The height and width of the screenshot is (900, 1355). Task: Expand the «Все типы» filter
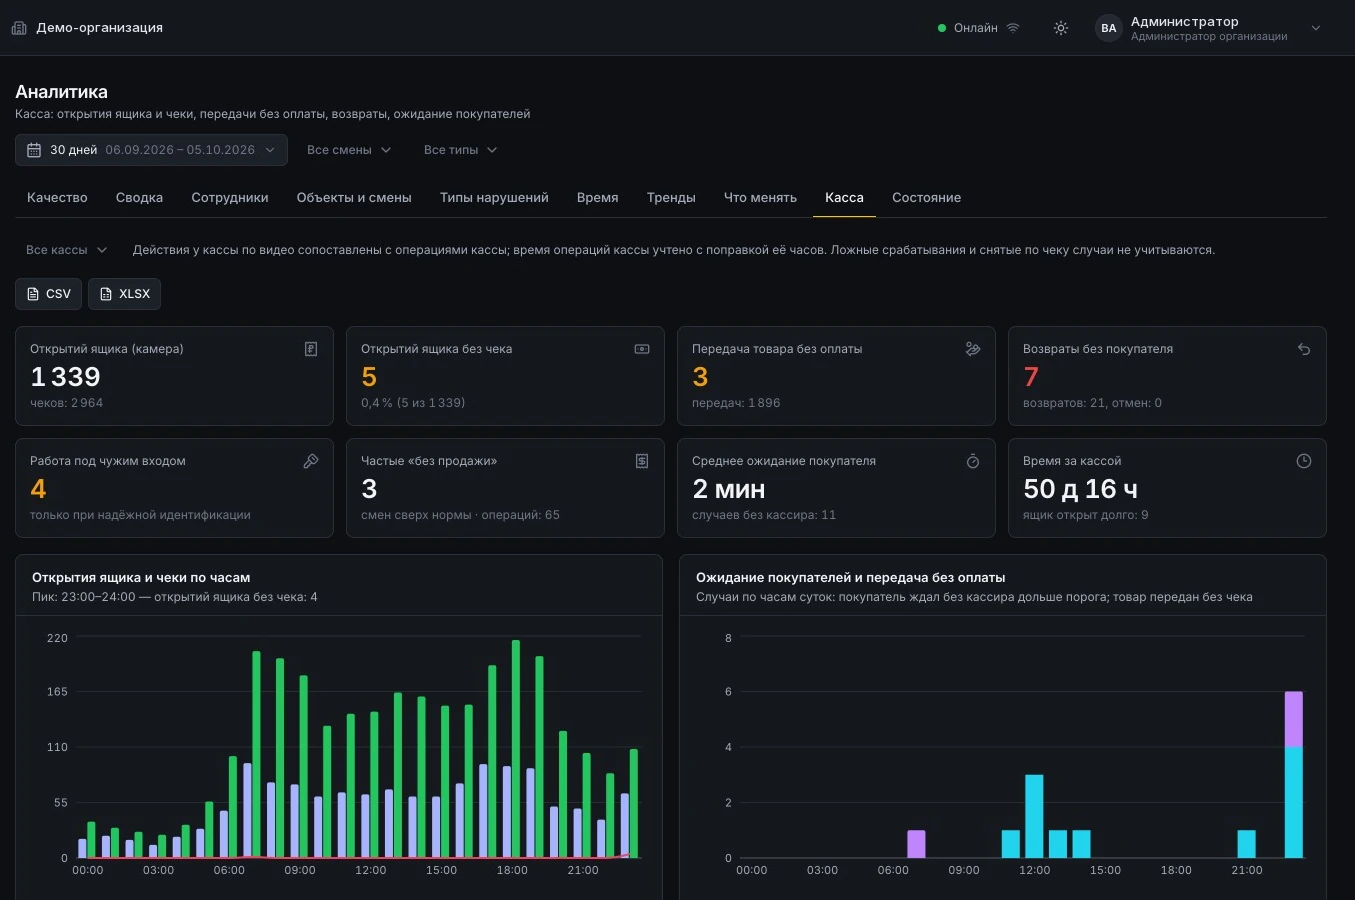[x=460, y=150]
